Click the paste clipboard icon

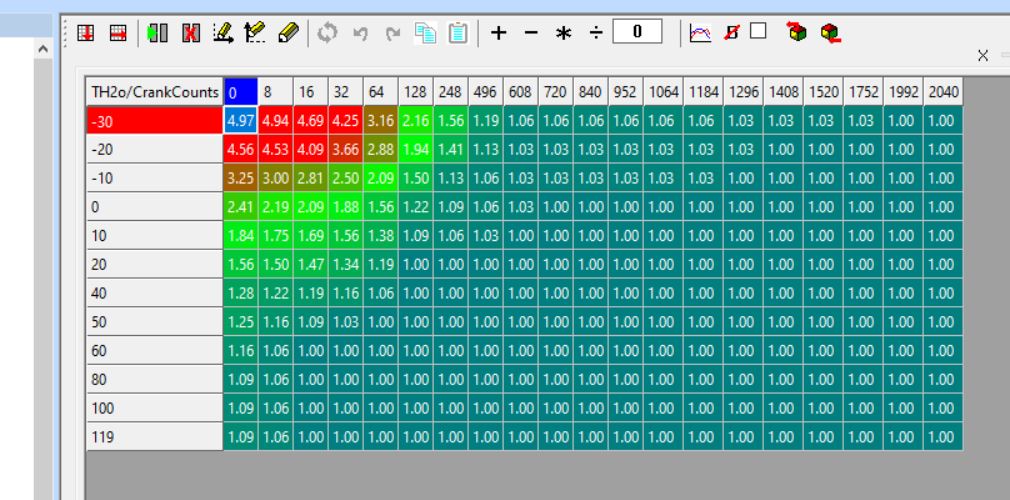point(458,33)
